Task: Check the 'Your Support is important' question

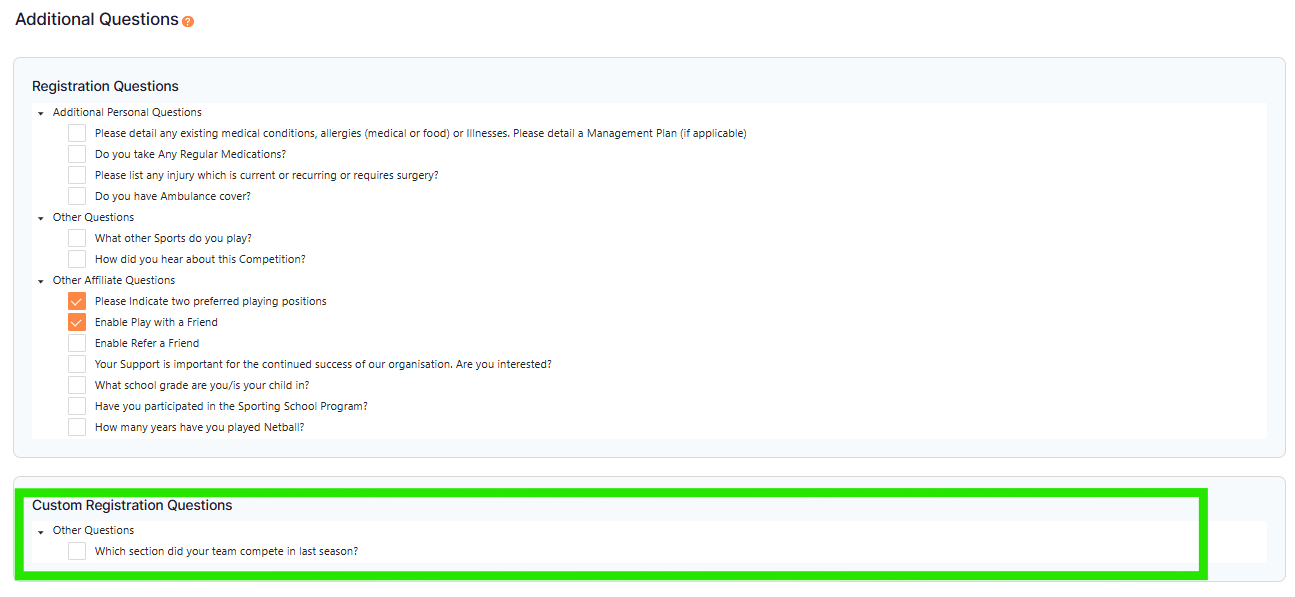Action: tap(77, 364)
